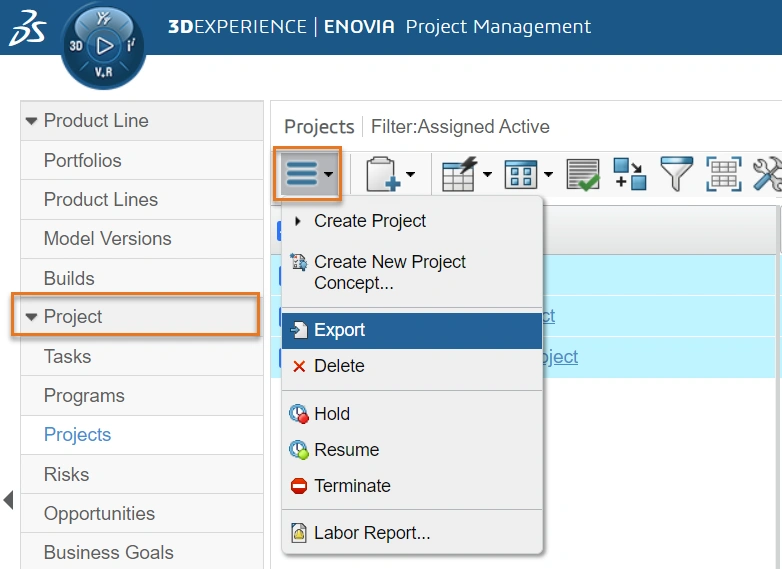
Task: Click the bracketed table selection icon
Action: tap(723, 175)
